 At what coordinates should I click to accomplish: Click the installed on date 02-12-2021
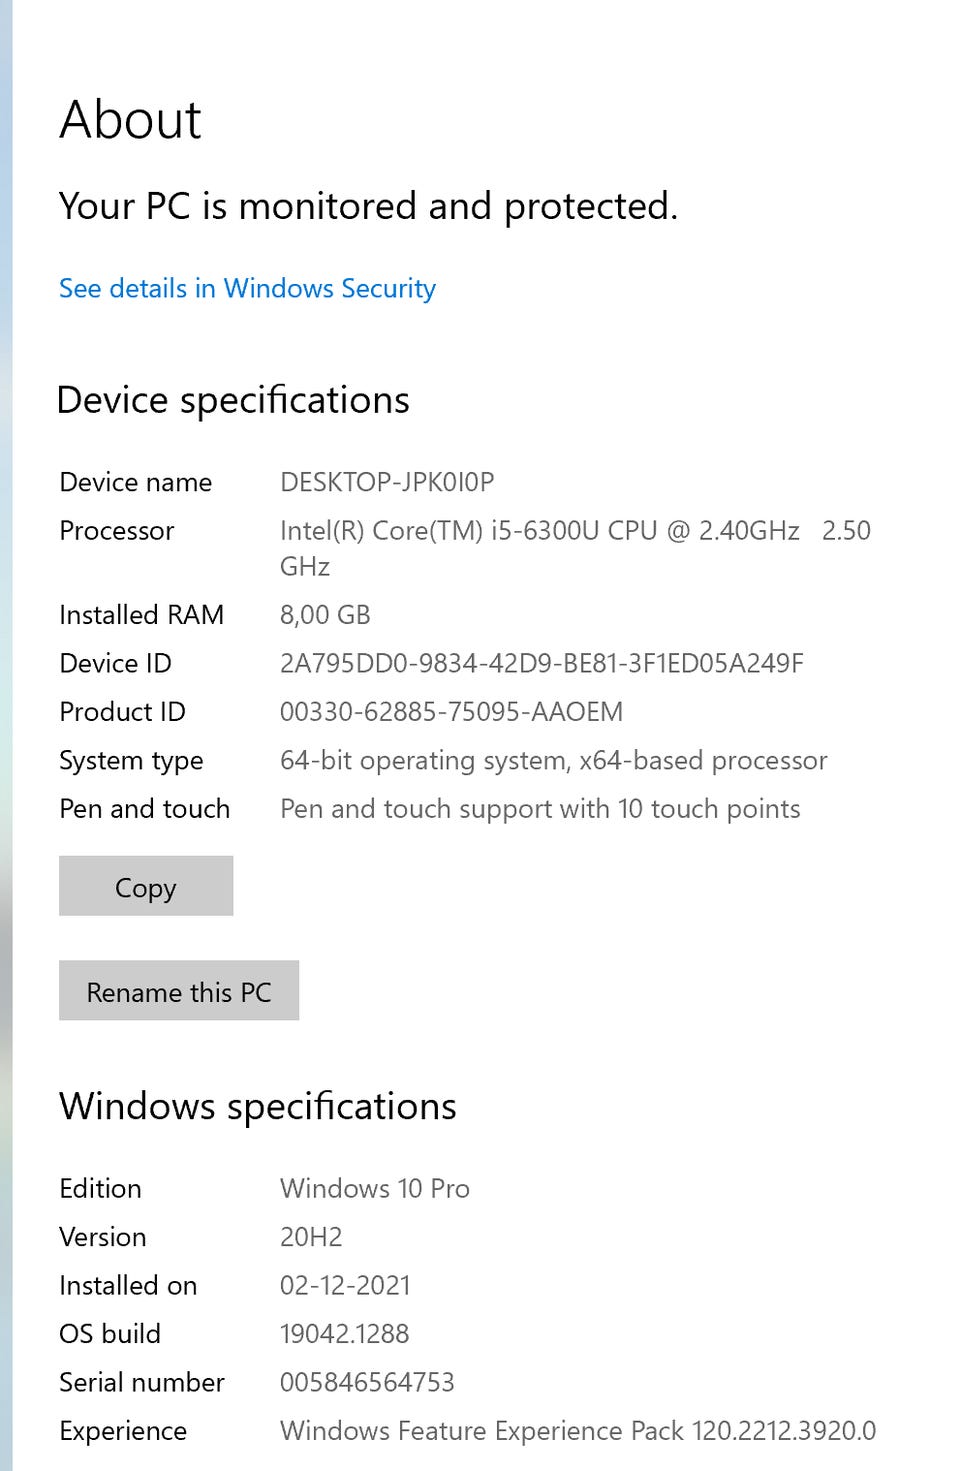[x=345, y=1285]
